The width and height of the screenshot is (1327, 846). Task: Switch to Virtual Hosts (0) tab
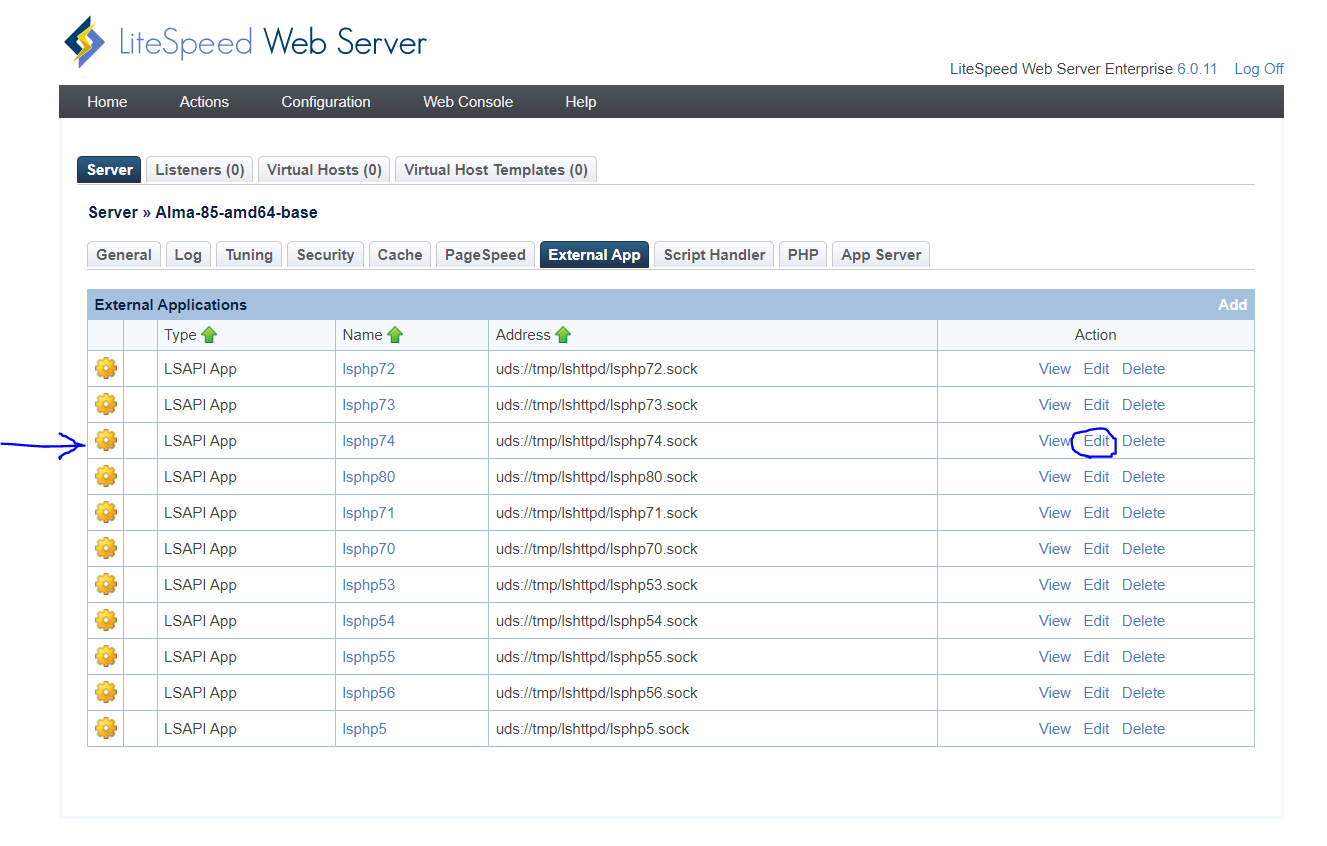point(324,170)
